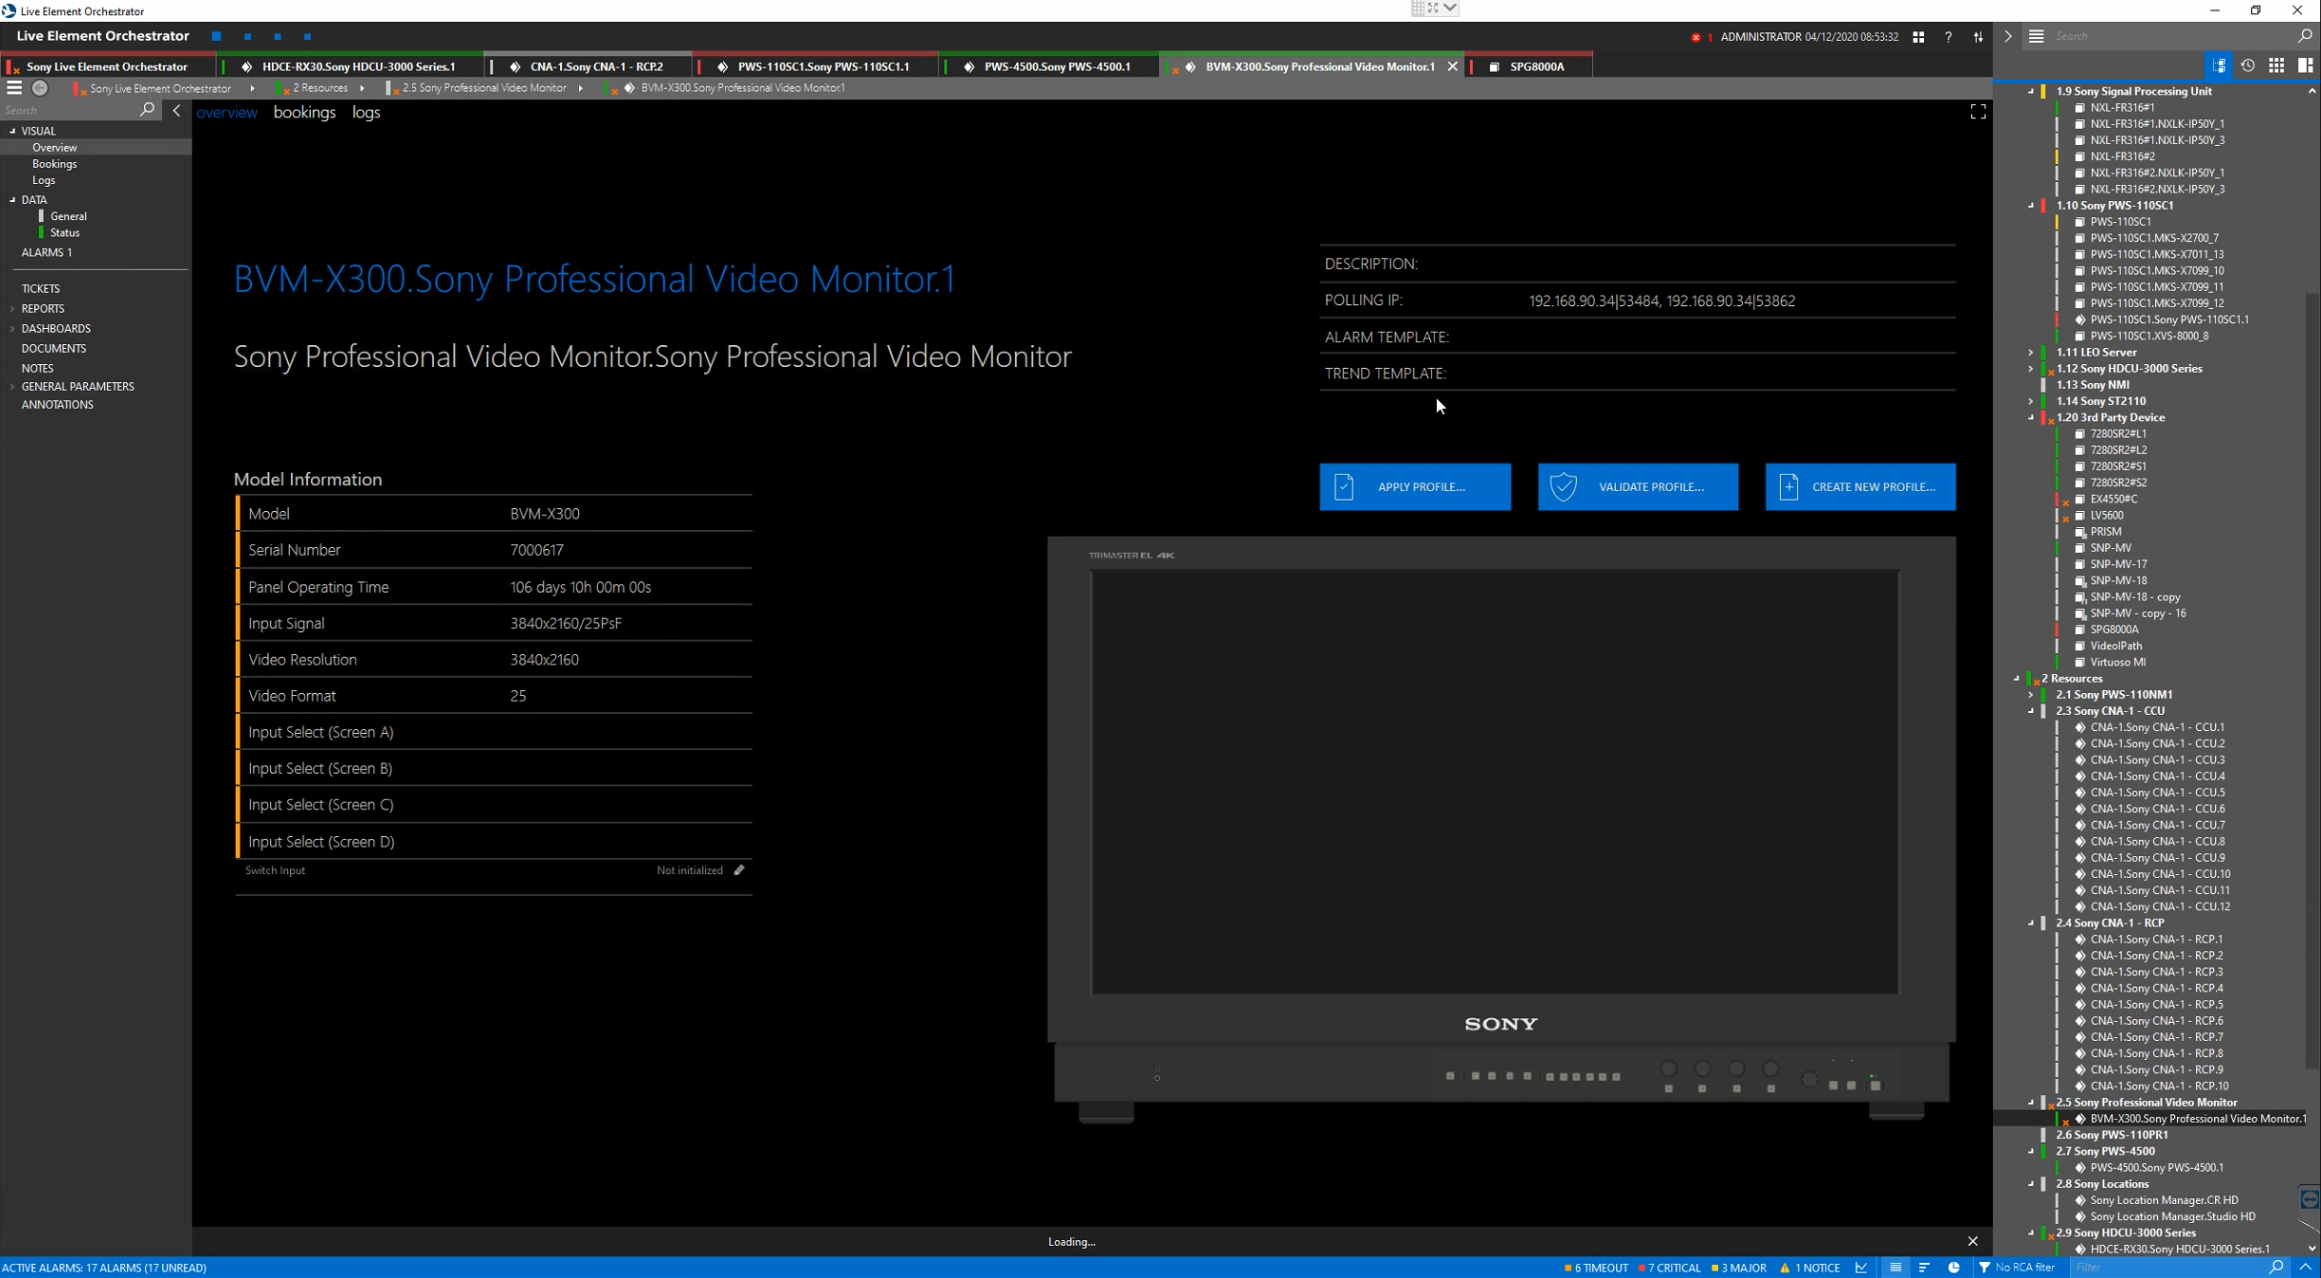Filter alarms by 6 TIMEOUT
Screen dimensions: 2321x1278
(1596, 1267)
